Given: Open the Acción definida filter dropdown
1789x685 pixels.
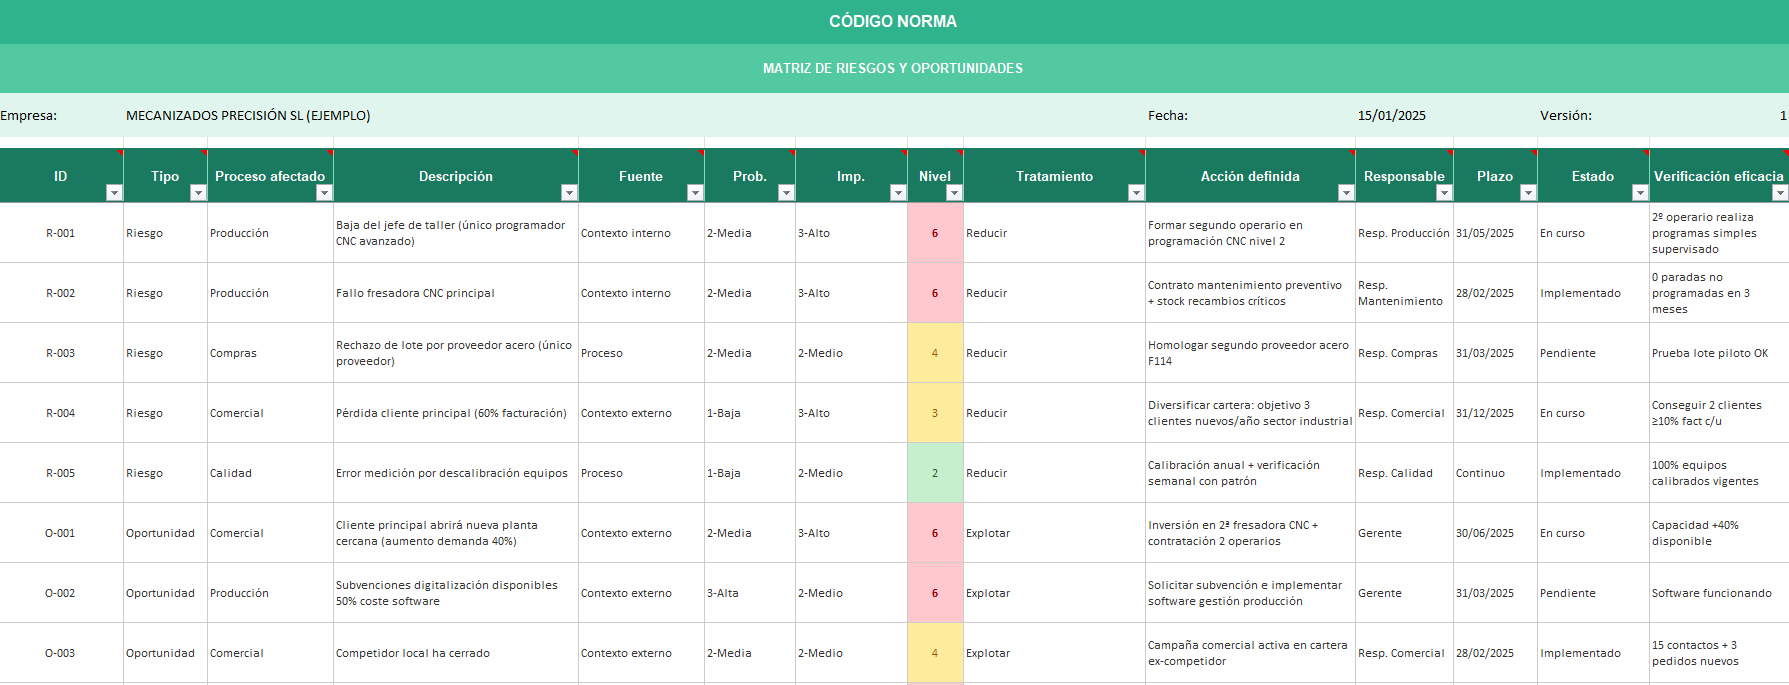Looking at the screenshot, I should click(x=1346, y=193).
